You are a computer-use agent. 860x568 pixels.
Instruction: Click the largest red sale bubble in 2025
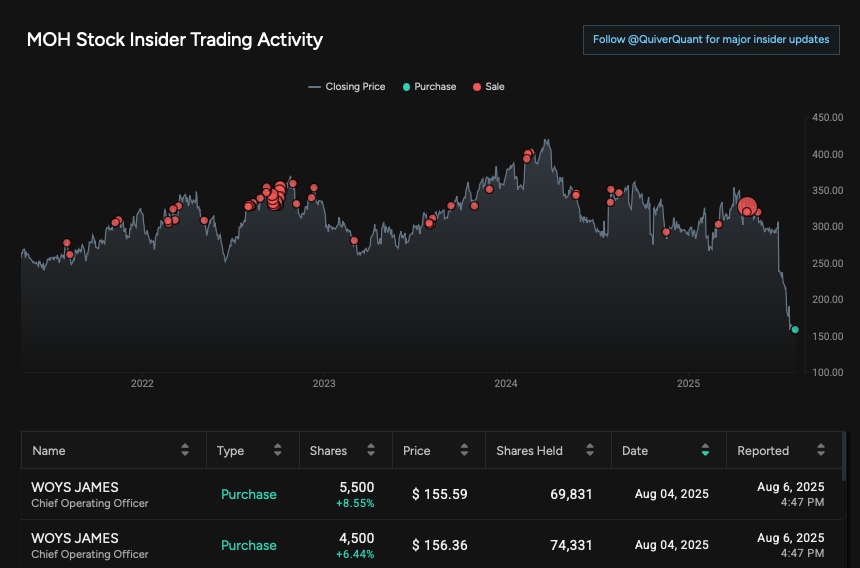pyautogui.click(x=747, y=207)
